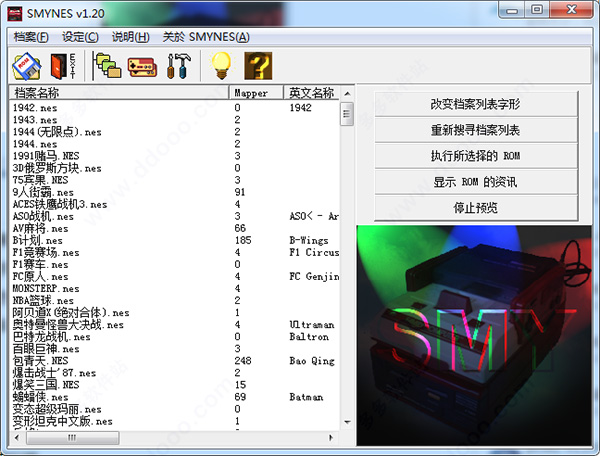
Task: Click the red EXIT door icon
Action: click(x=63, y=67)
